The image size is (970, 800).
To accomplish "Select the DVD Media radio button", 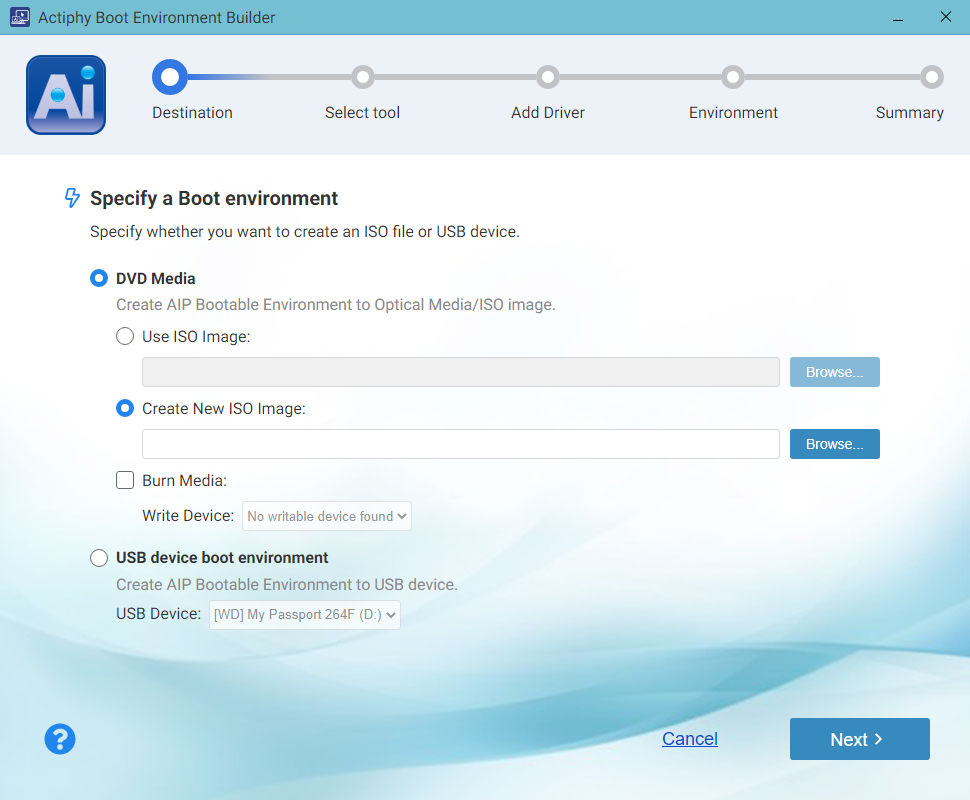I will 99,279.
